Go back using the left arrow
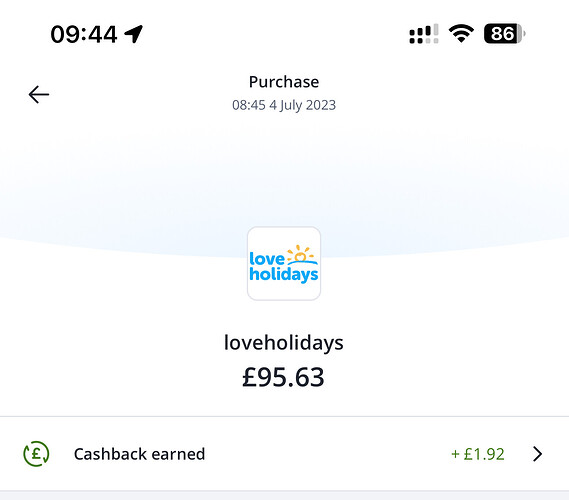This screenshot has width=569, height=500. [x=39, y=95]
